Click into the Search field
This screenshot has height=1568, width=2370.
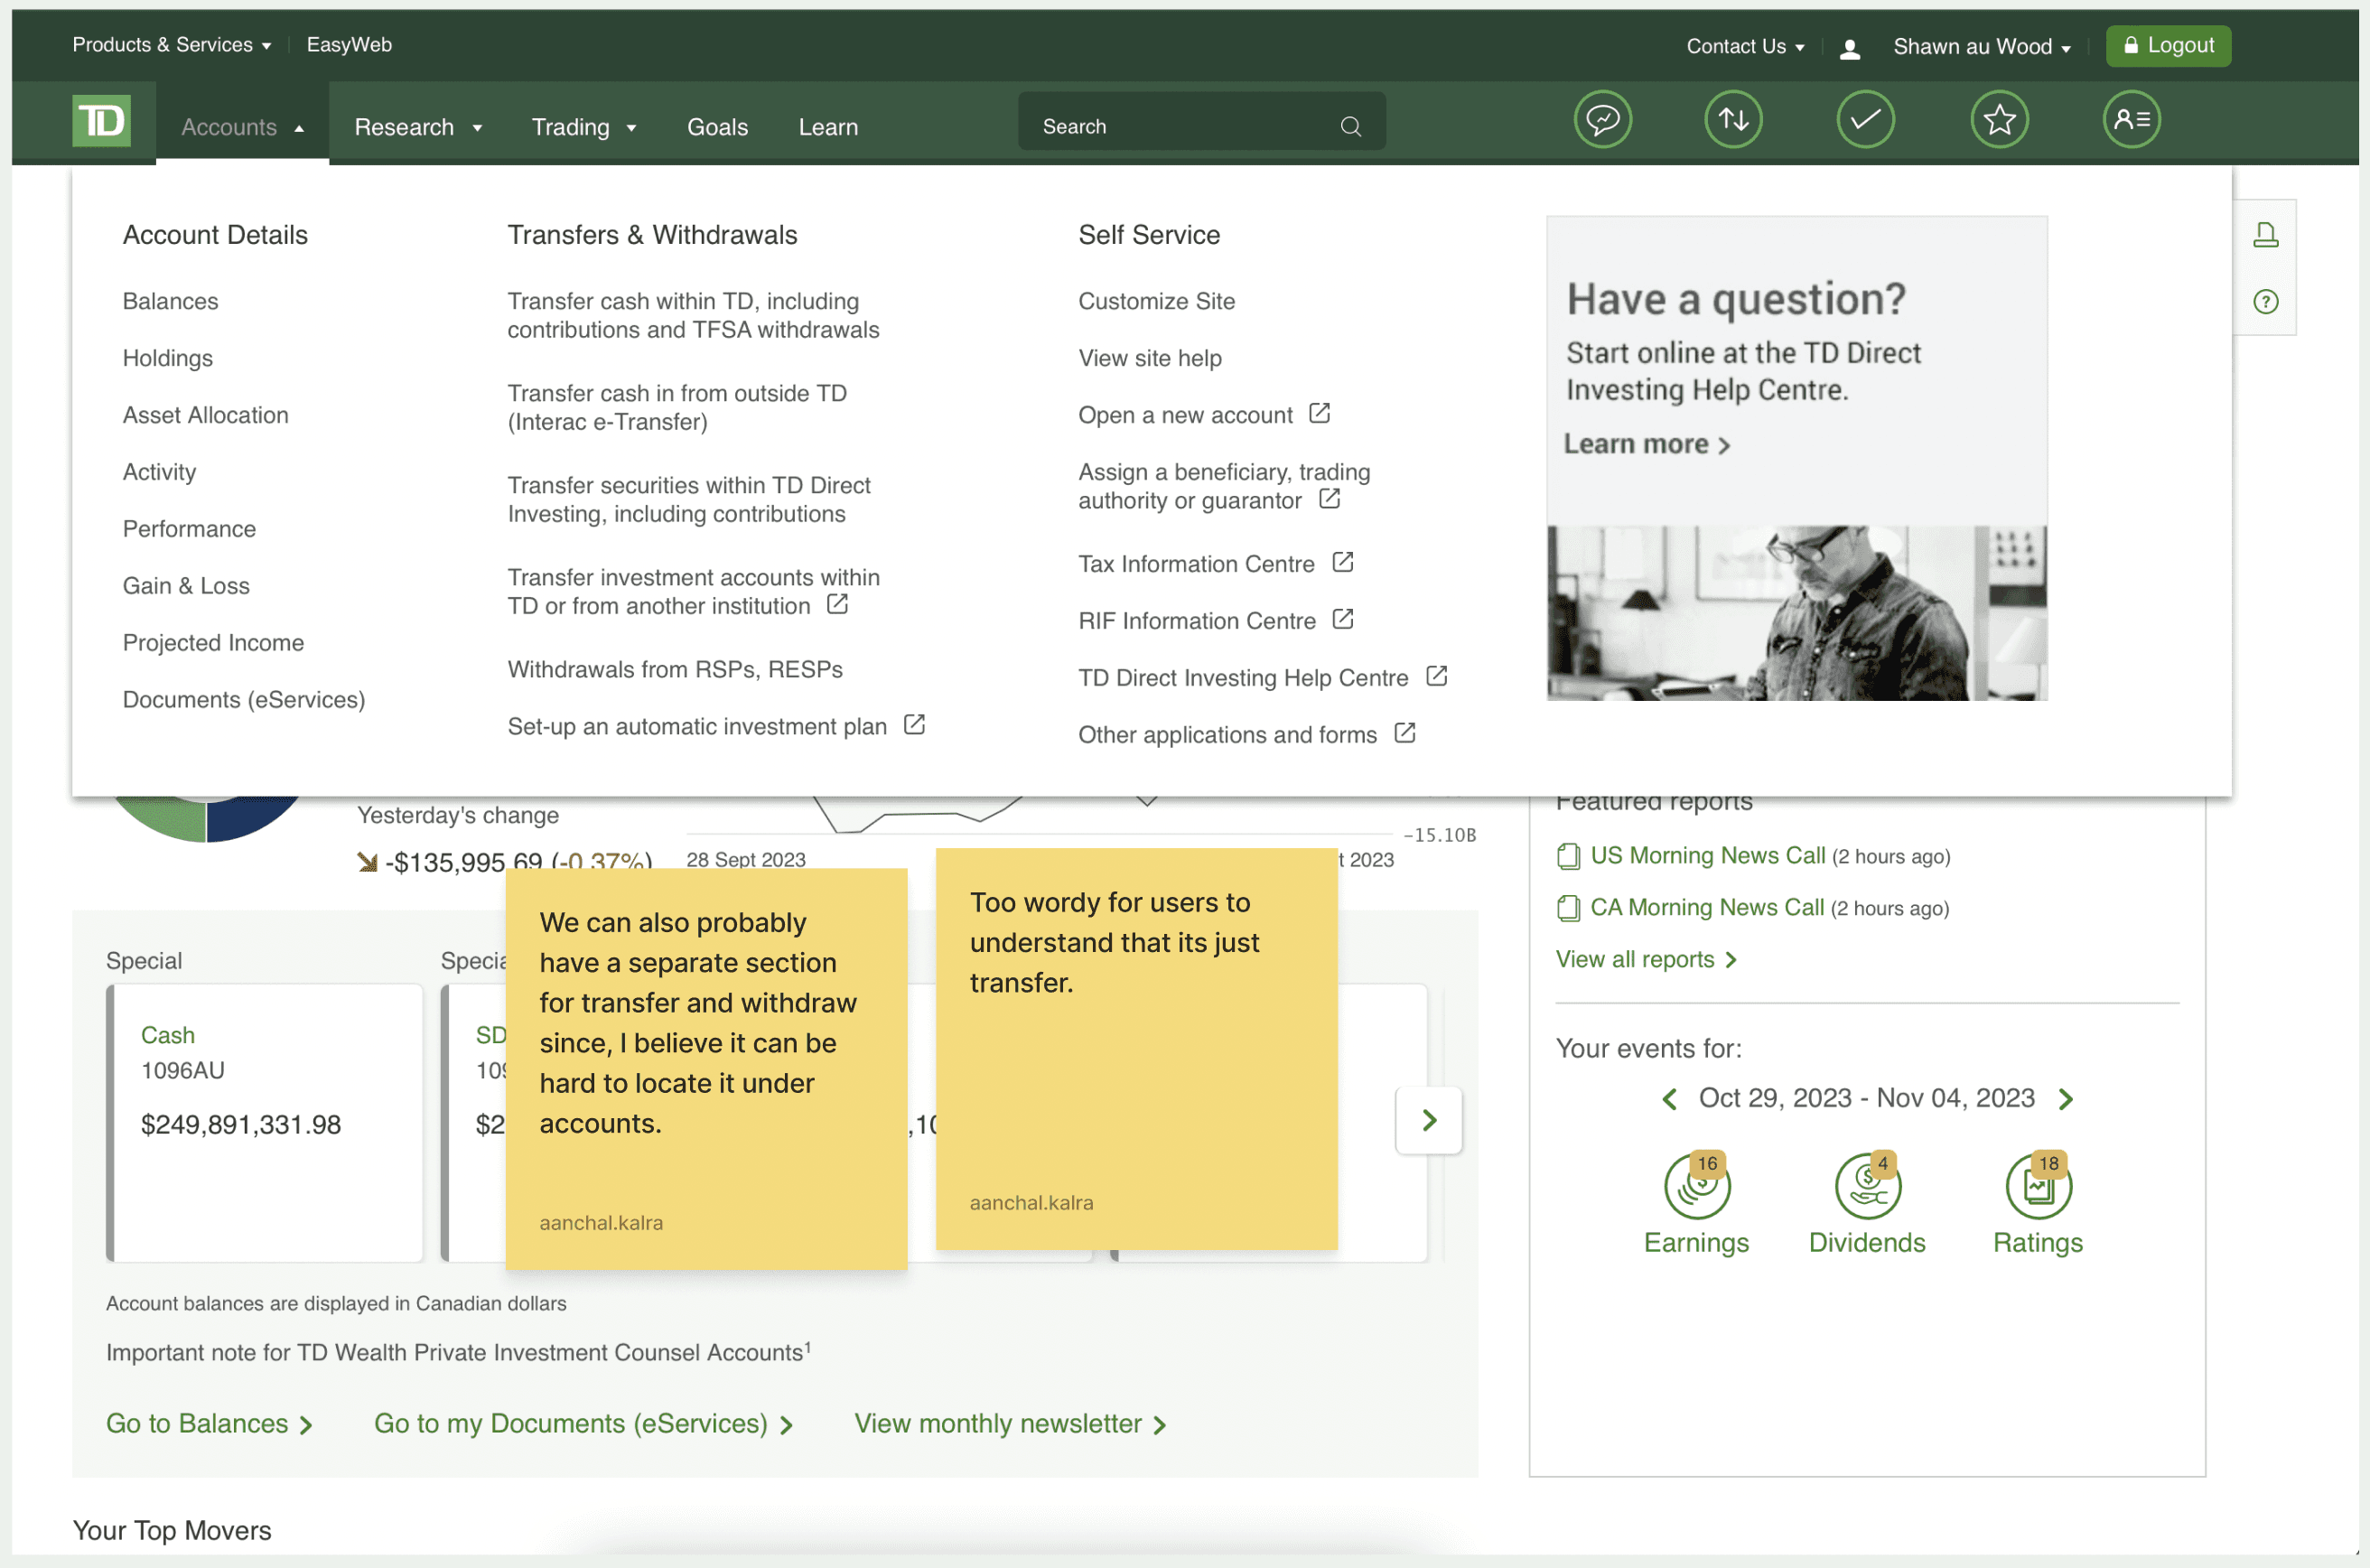click(x=1180, y=127)
